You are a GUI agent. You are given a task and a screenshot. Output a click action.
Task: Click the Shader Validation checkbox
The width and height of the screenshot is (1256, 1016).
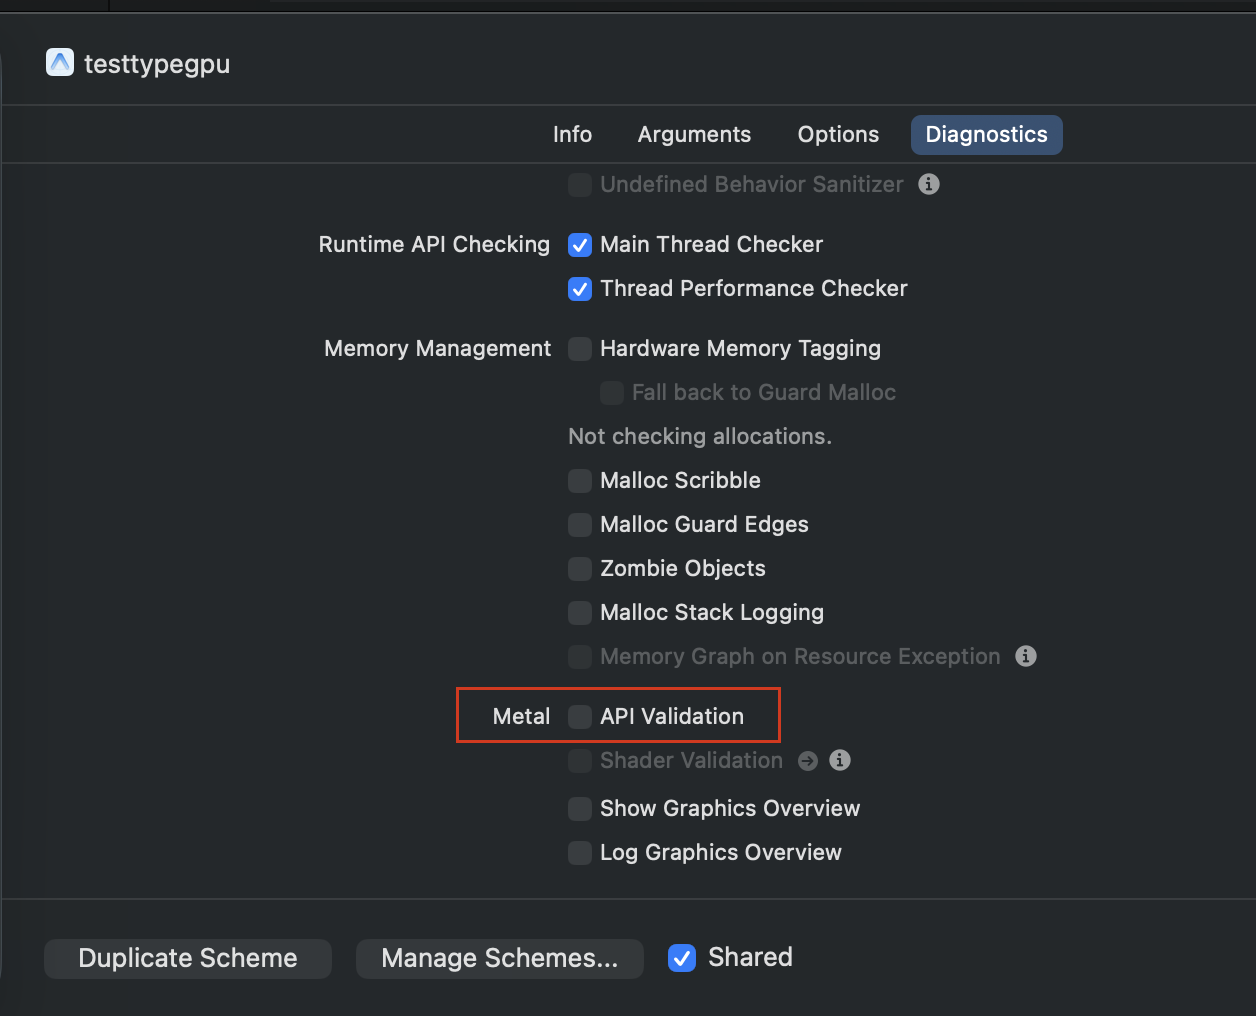click(580, 761)
